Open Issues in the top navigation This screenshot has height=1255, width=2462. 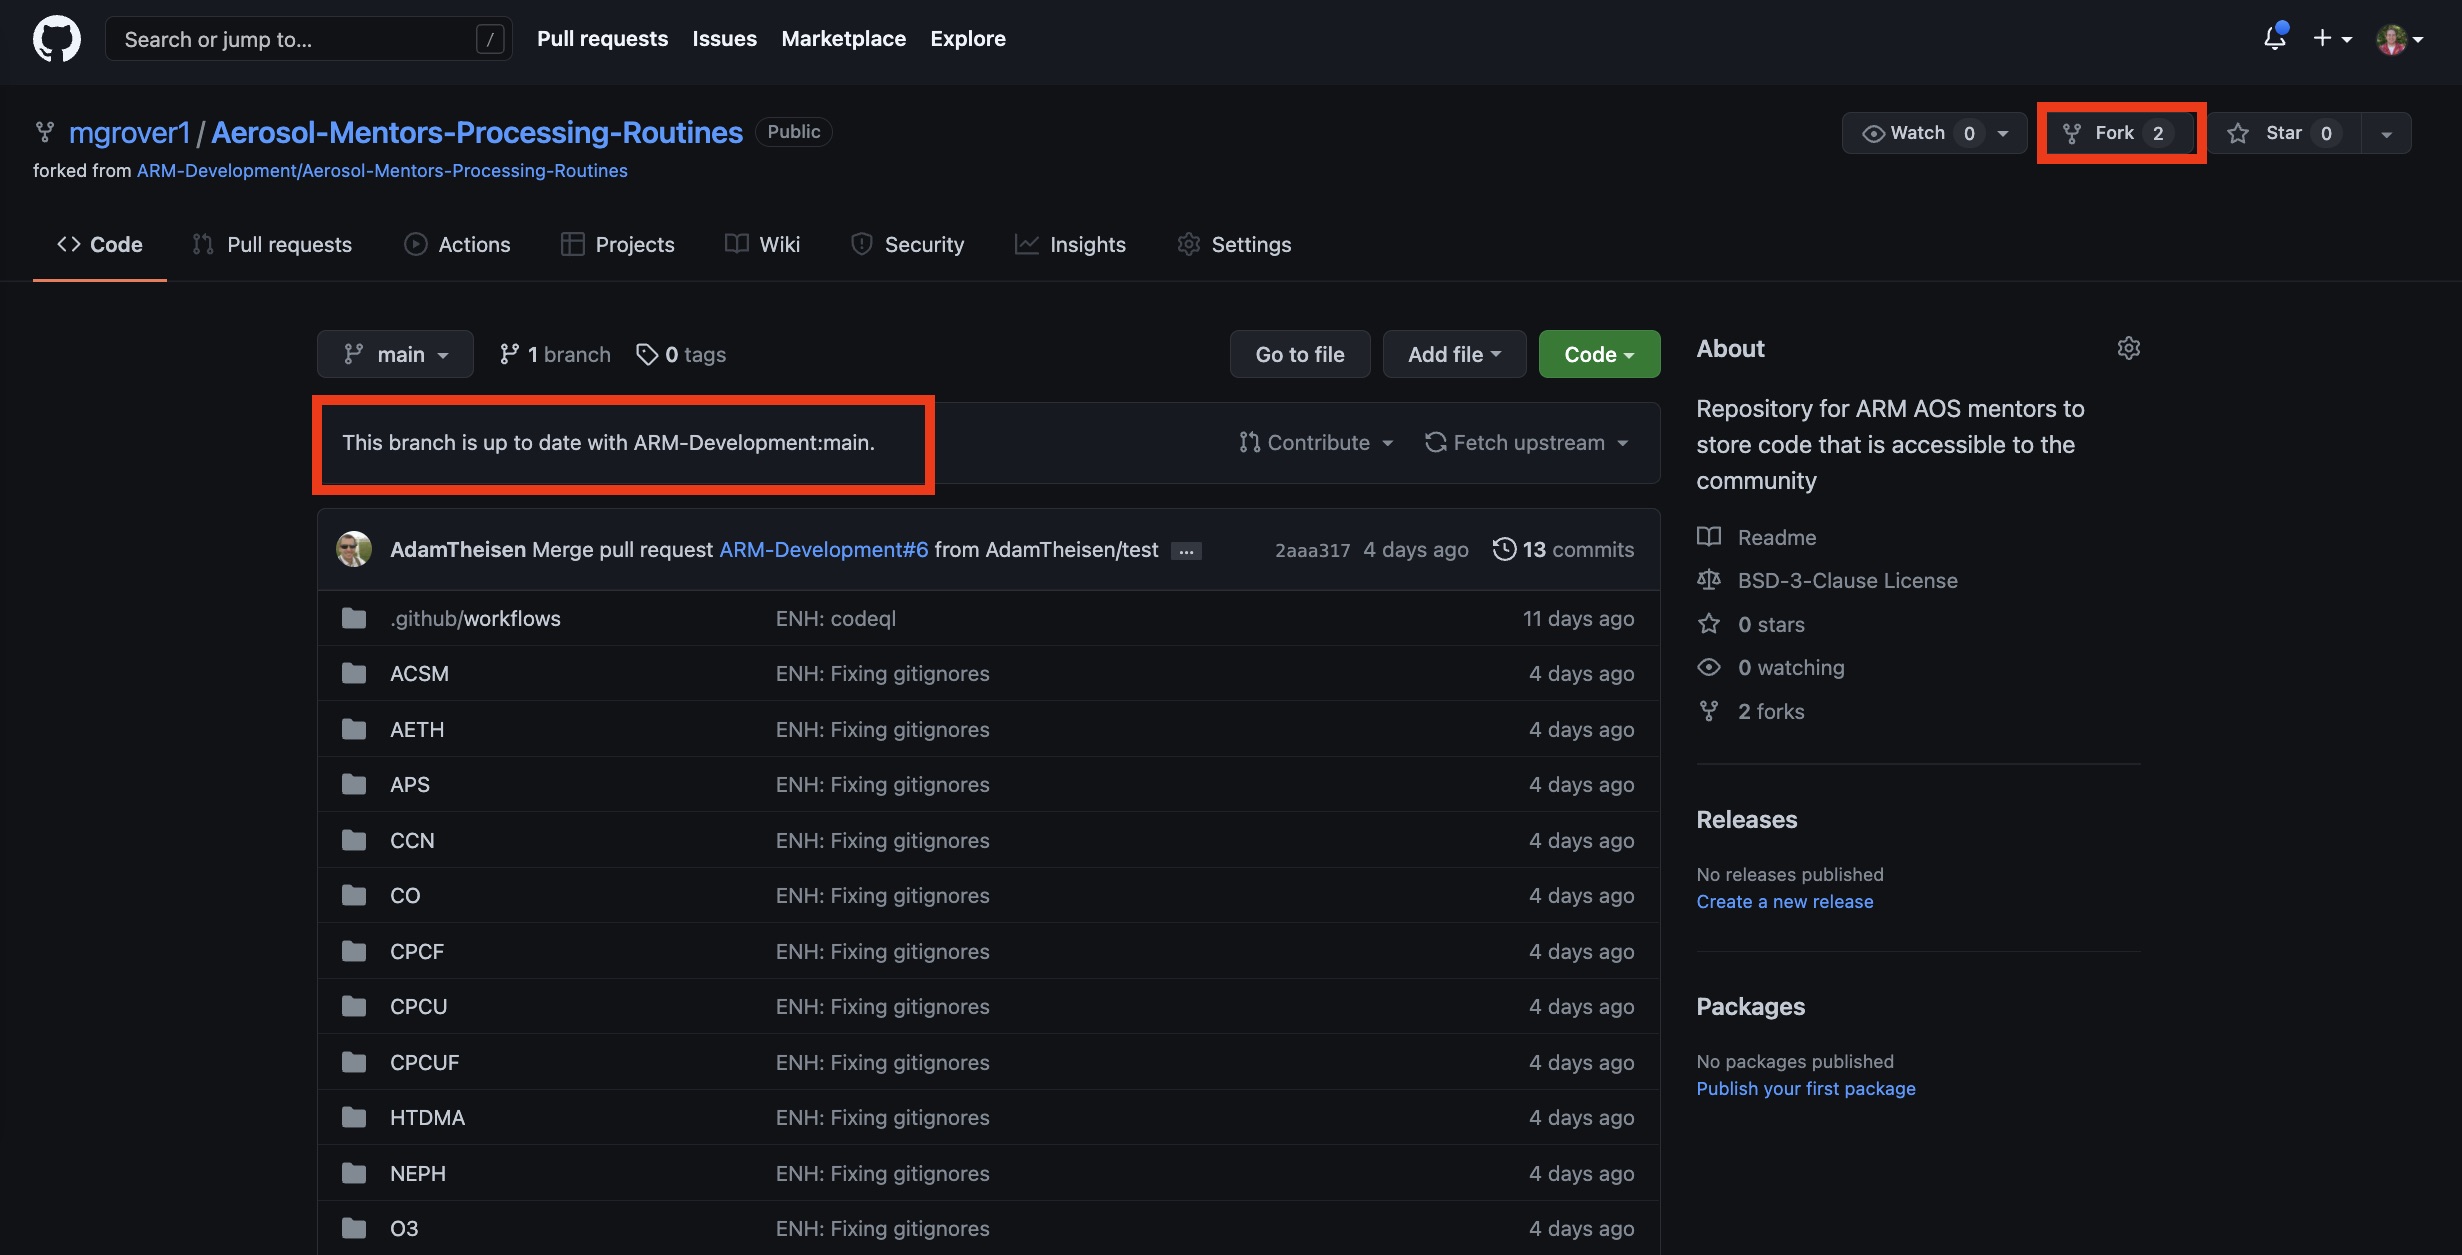[724, 39]
